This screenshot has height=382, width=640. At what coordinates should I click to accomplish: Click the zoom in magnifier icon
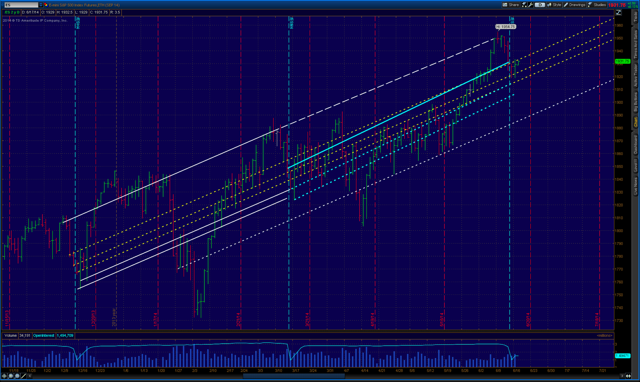[11, 376]
